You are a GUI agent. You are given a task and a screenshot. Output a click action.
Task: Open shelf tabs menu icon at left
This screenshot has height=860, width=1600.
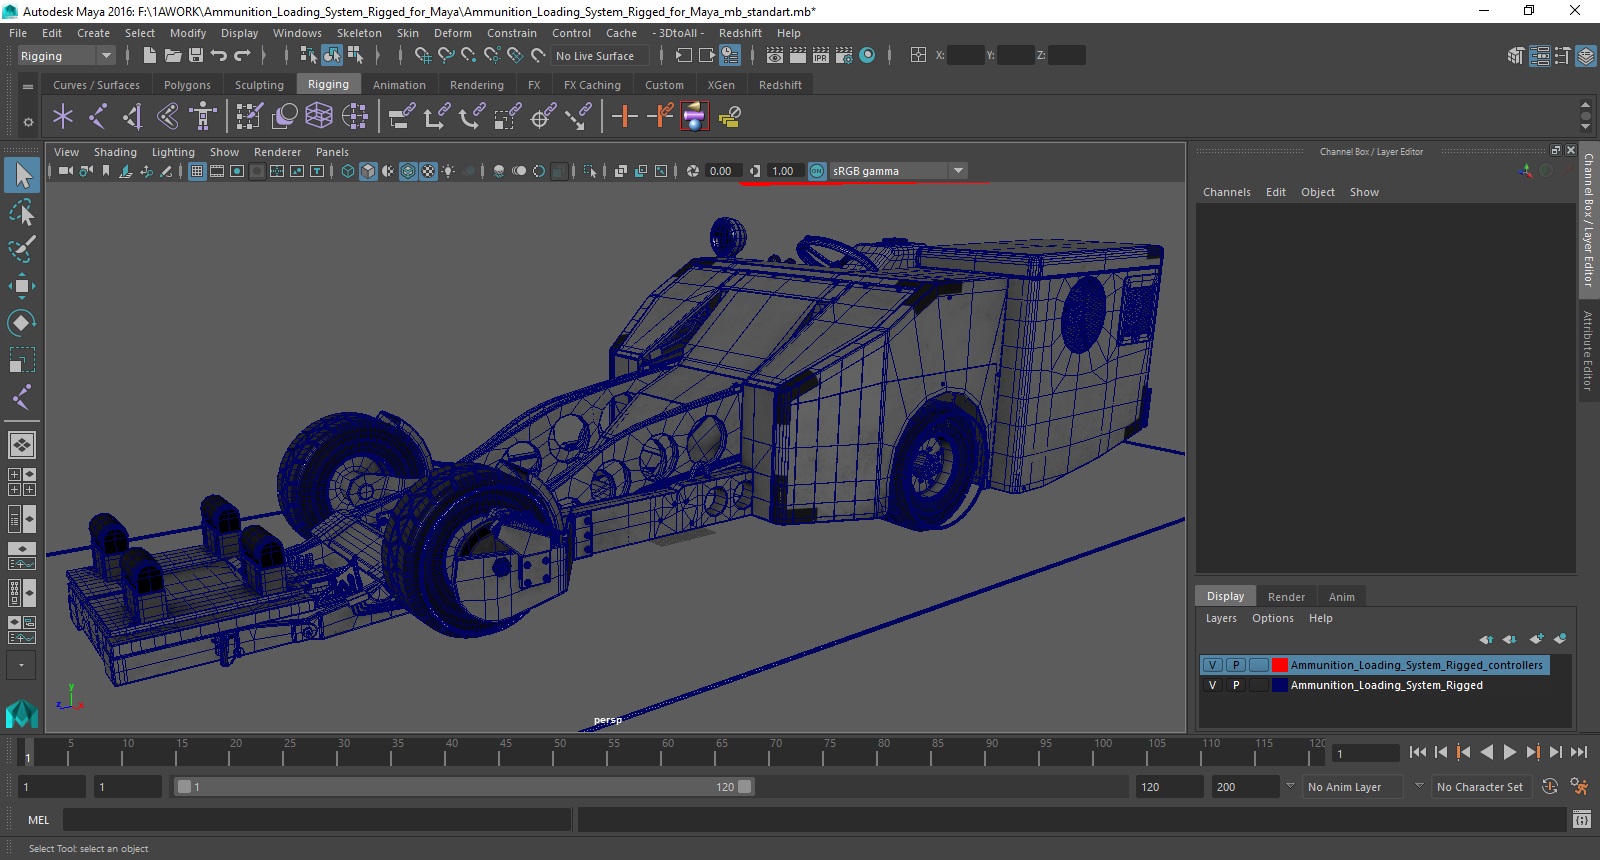click(x=28, y=86)
